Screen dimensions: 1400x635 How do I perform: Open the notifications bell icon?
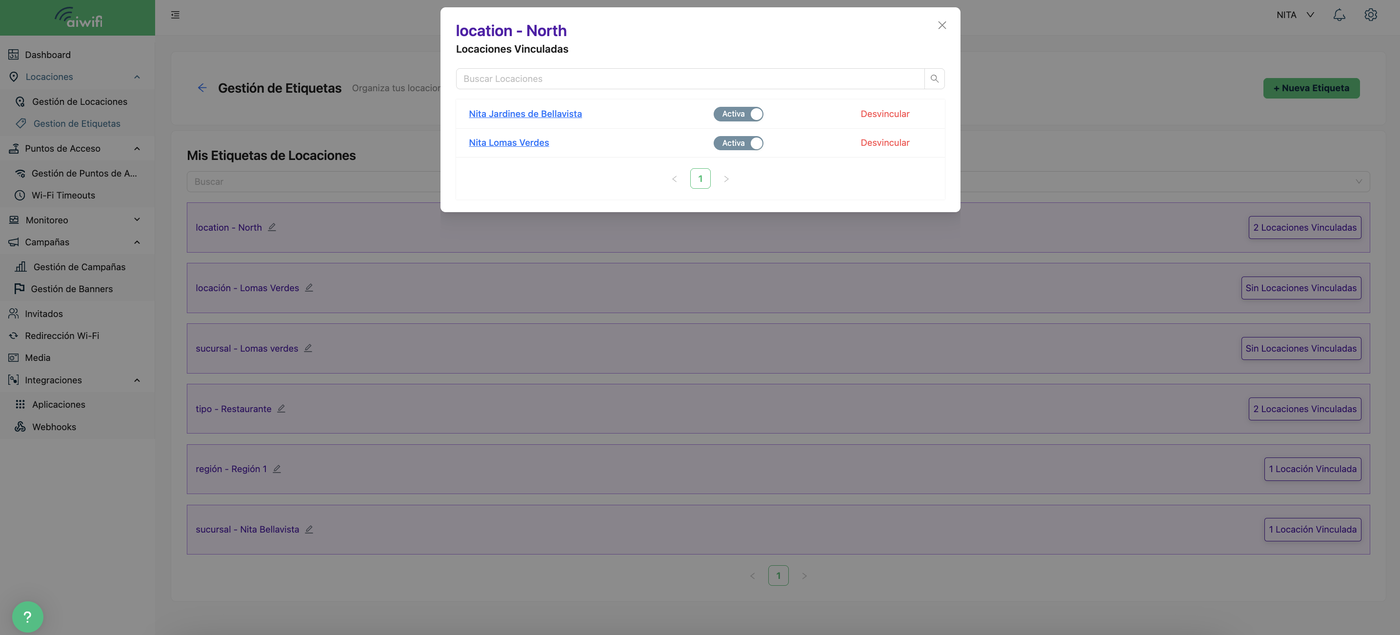pos(1339,15)
